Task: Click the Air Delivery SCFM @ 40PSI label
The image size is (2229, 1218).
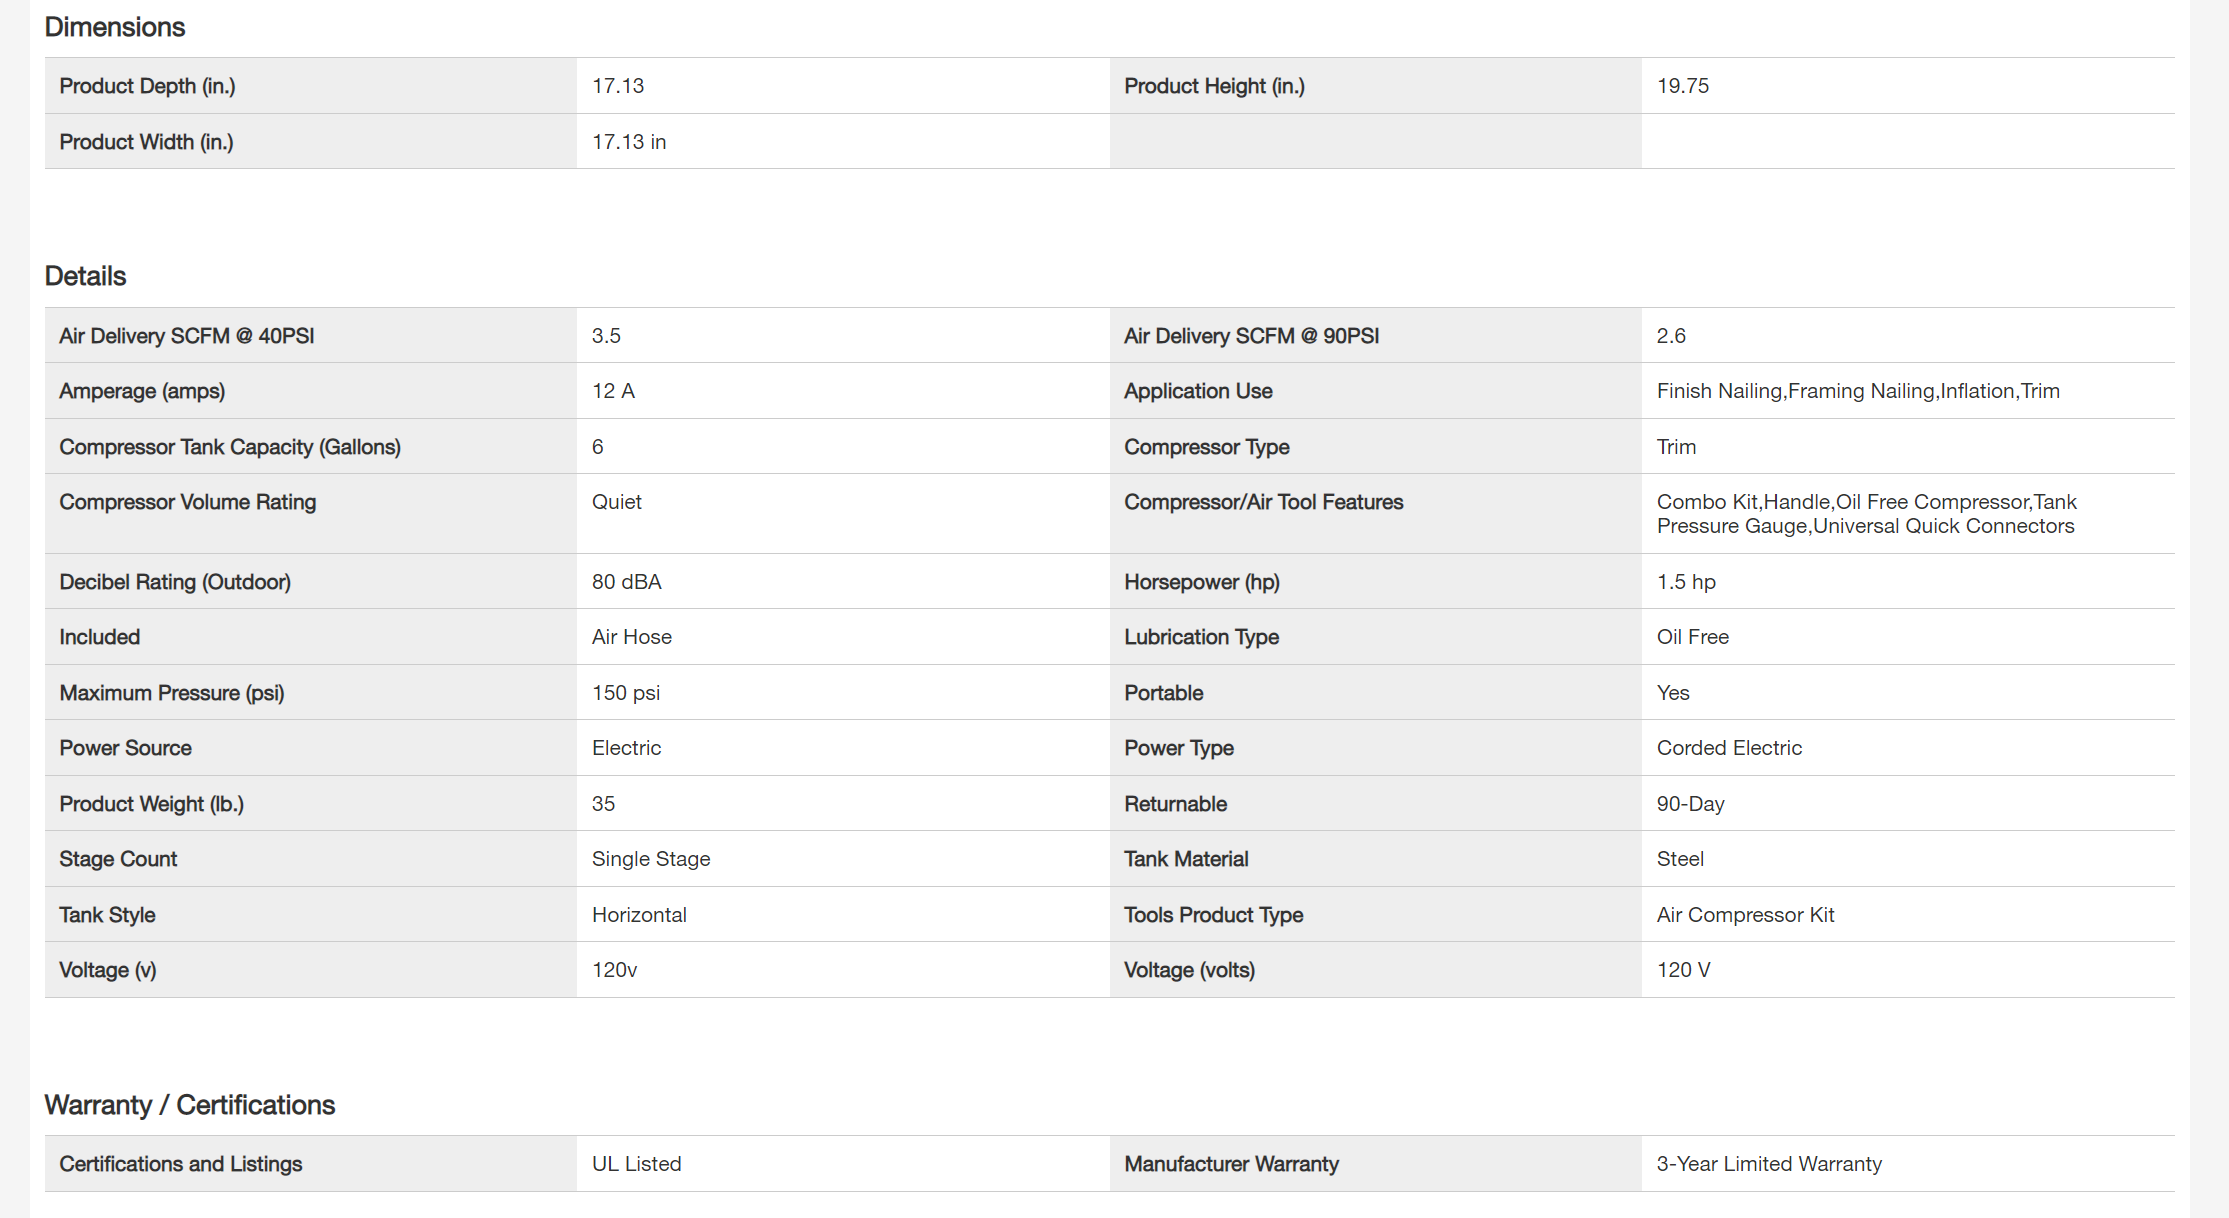Action: (x=187, y=336)
